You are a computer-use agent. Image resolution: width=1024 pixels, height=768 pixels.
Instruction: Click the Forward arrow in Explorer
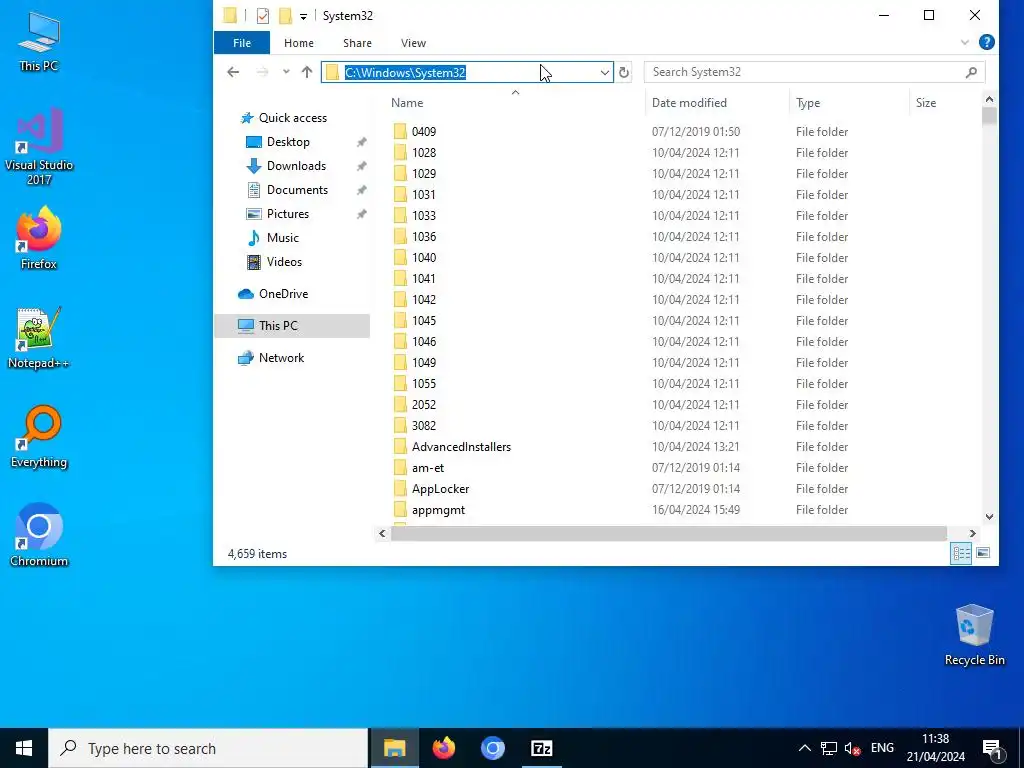point(262,72)
